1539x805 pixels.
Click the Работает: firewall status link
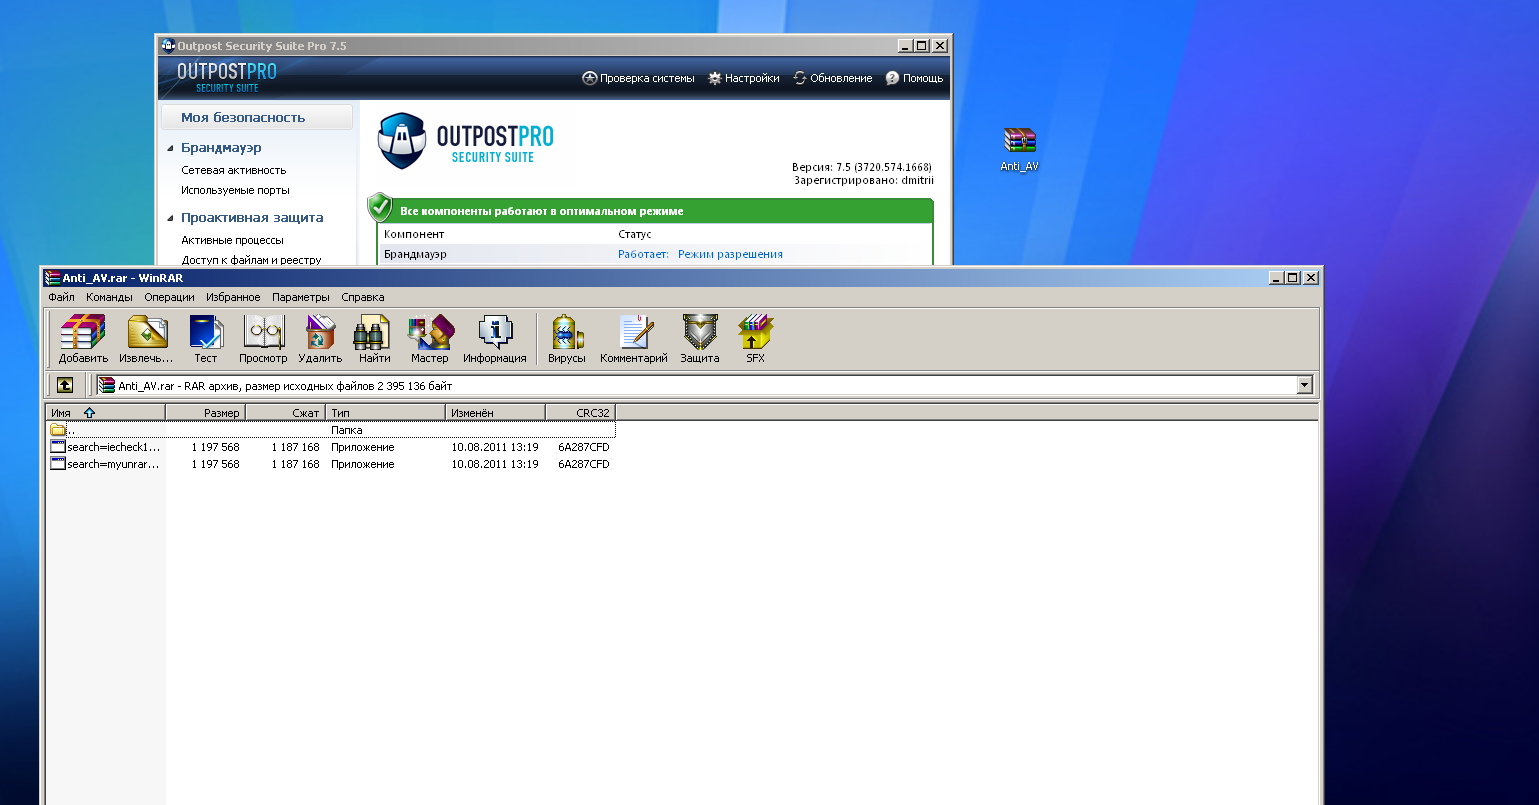coord(643,254)
